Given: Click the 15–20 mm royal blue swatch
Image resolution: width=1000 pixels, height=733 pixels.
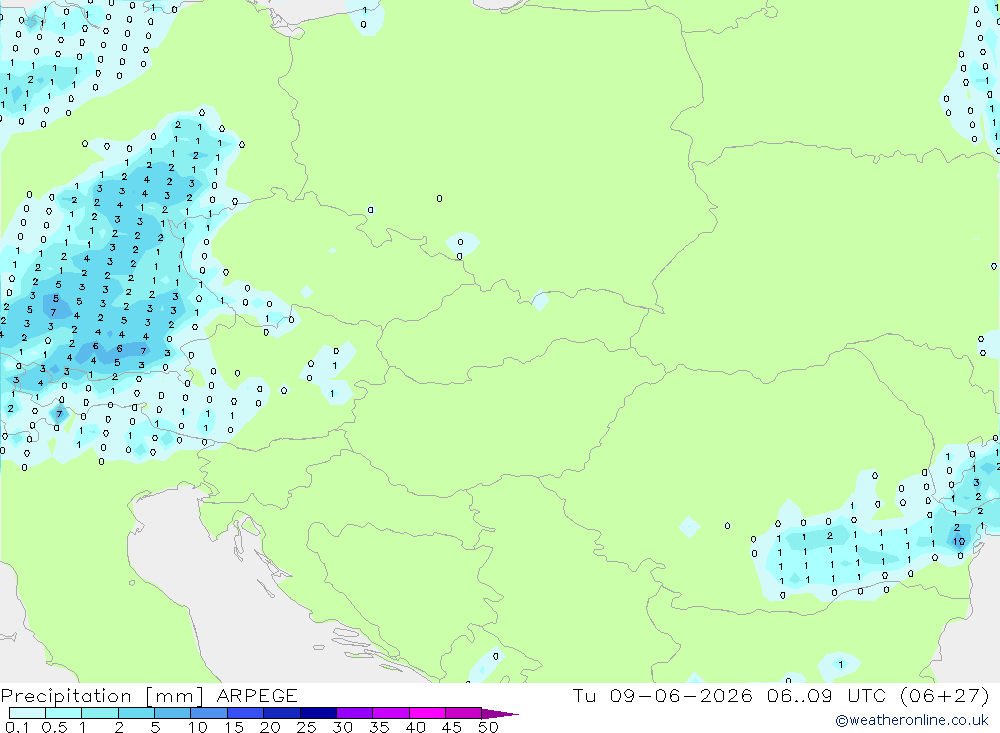Looking at the screenshot, I should (x=245, y=713).
